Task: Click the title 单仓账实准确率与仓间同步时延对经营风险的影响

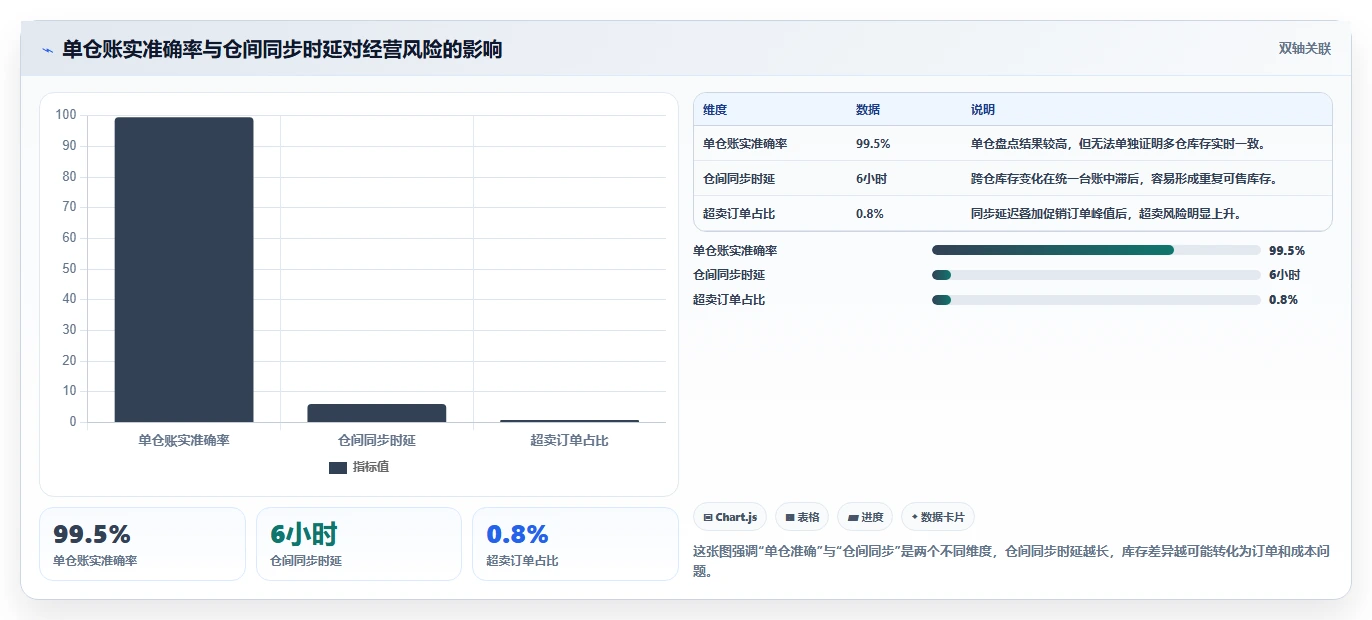Action: pos(282,49)
